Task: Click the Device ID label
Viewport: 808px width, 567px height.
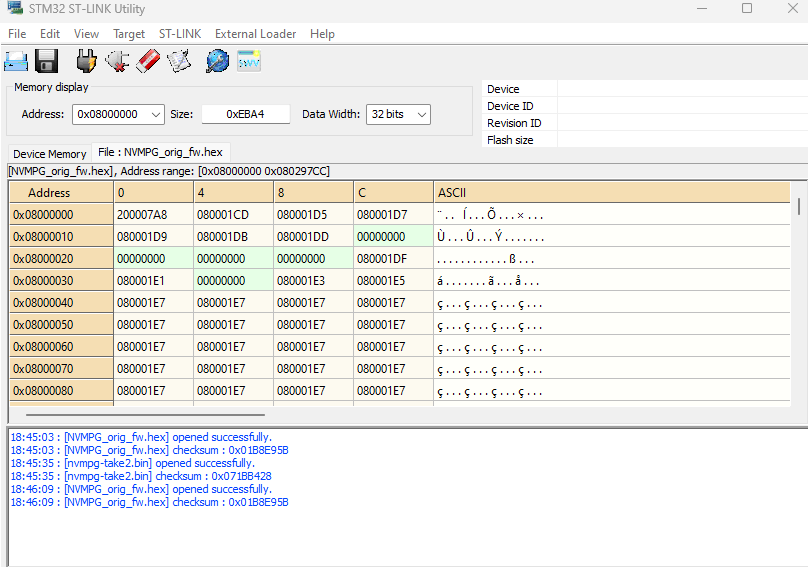Action: click(x=510, y=106)
